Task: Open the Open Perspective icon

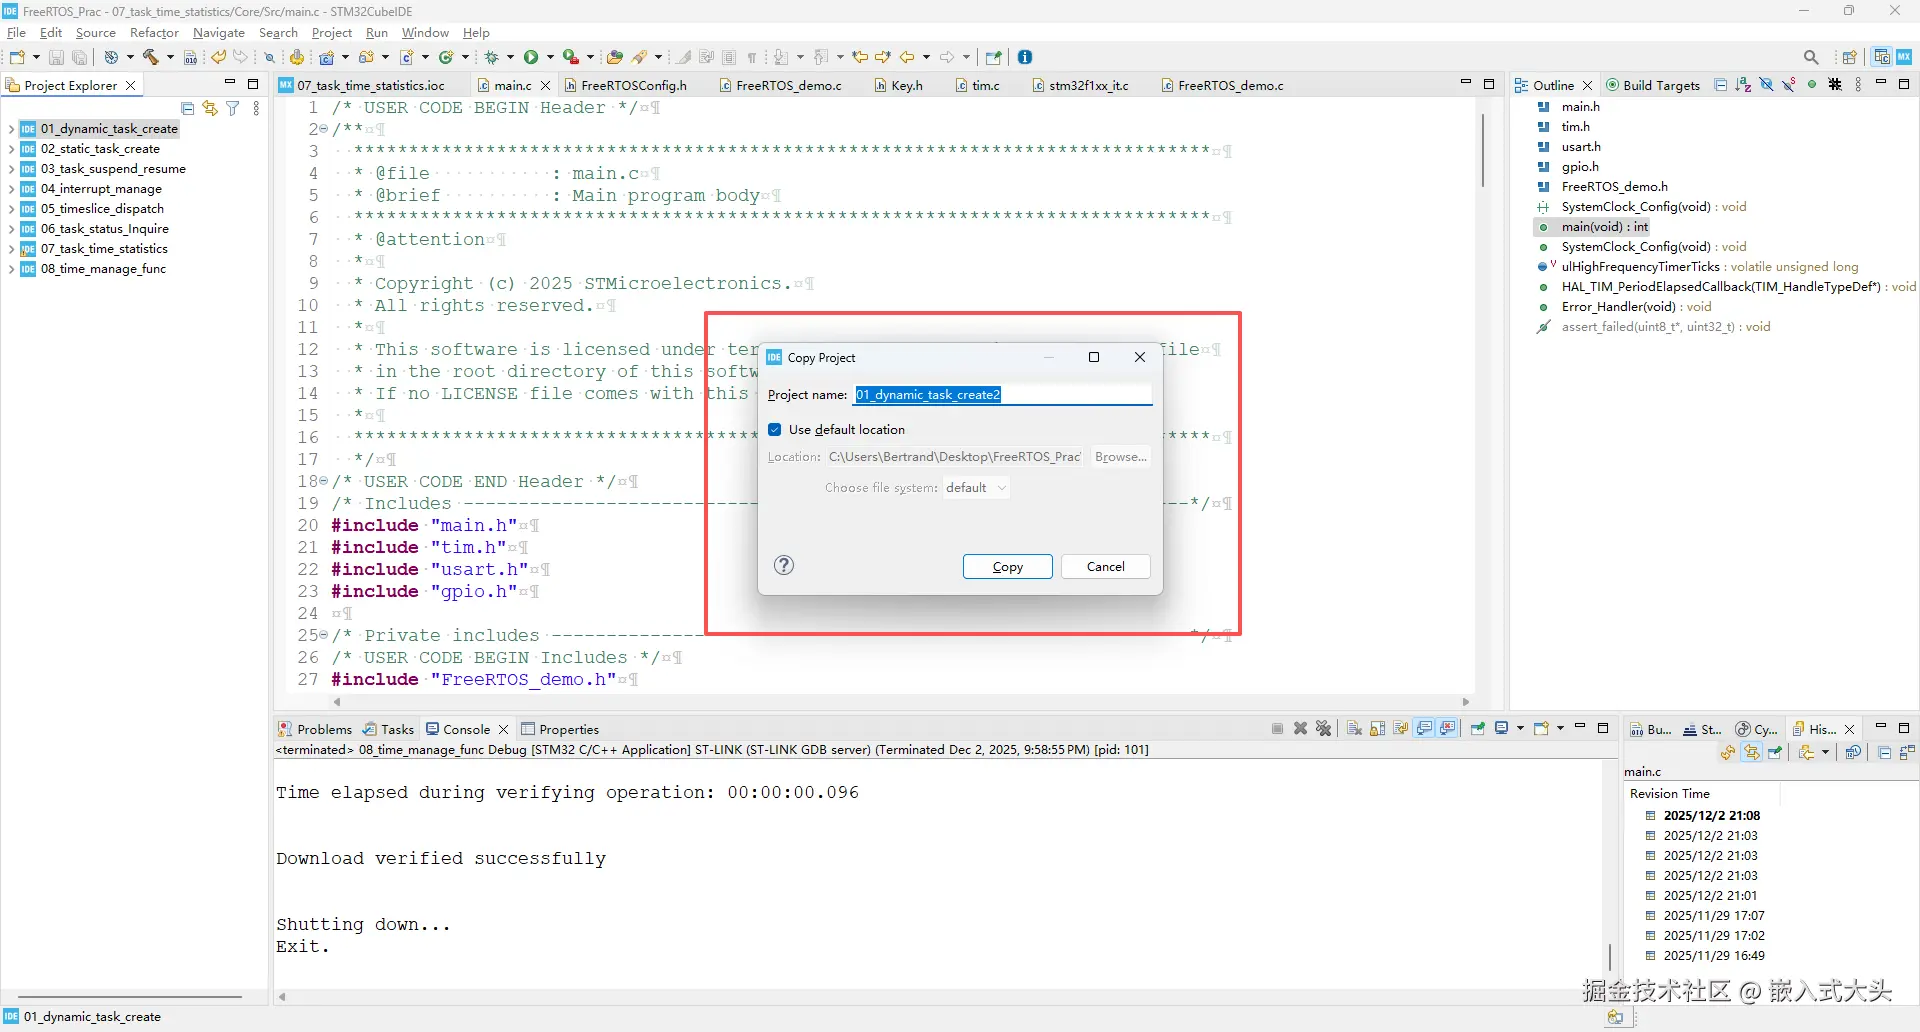Action: point(1850,57)
